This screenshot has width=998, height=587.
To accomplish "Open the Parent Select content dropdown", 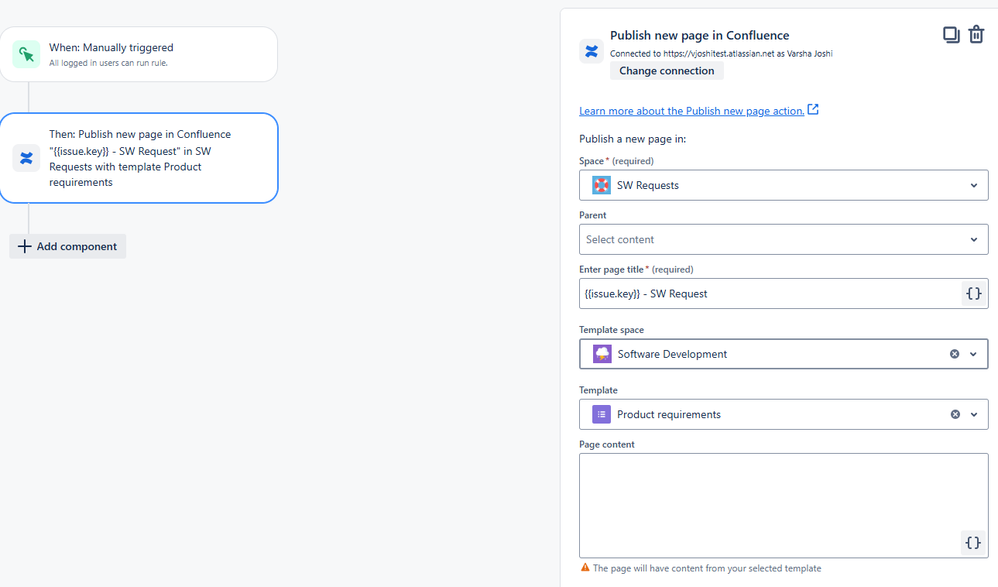I will [784, 239].
